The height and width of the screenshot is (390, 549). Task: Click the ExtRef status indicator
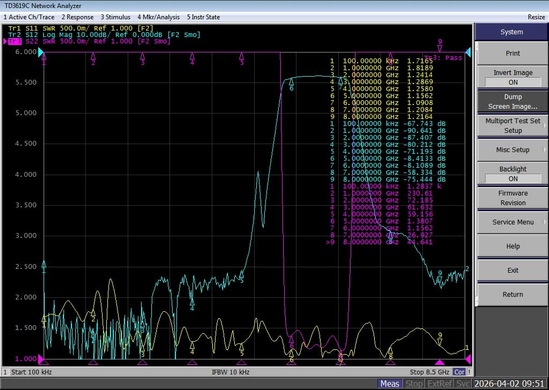click(439, 384)
